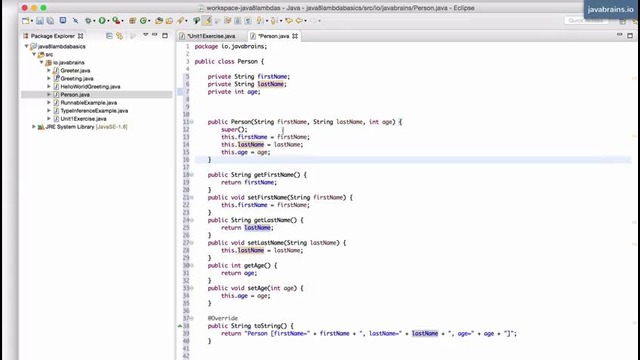Screen dimensions: 640x360
Task: Click the Next Annotation toolbar icon
Action: (x=260, y=20)
